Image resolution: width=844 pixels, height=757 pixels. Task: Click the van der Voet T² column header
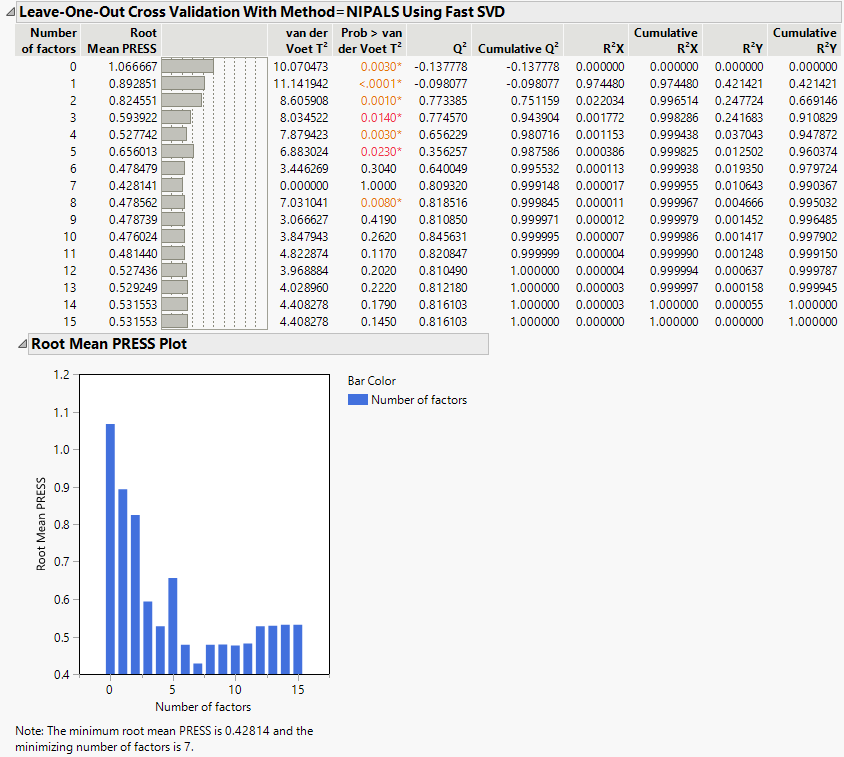click(307, 40)
